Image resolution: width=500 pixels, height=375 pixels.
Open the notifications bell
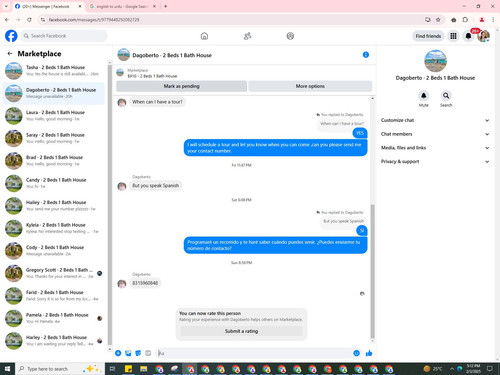tap(468, 36)
